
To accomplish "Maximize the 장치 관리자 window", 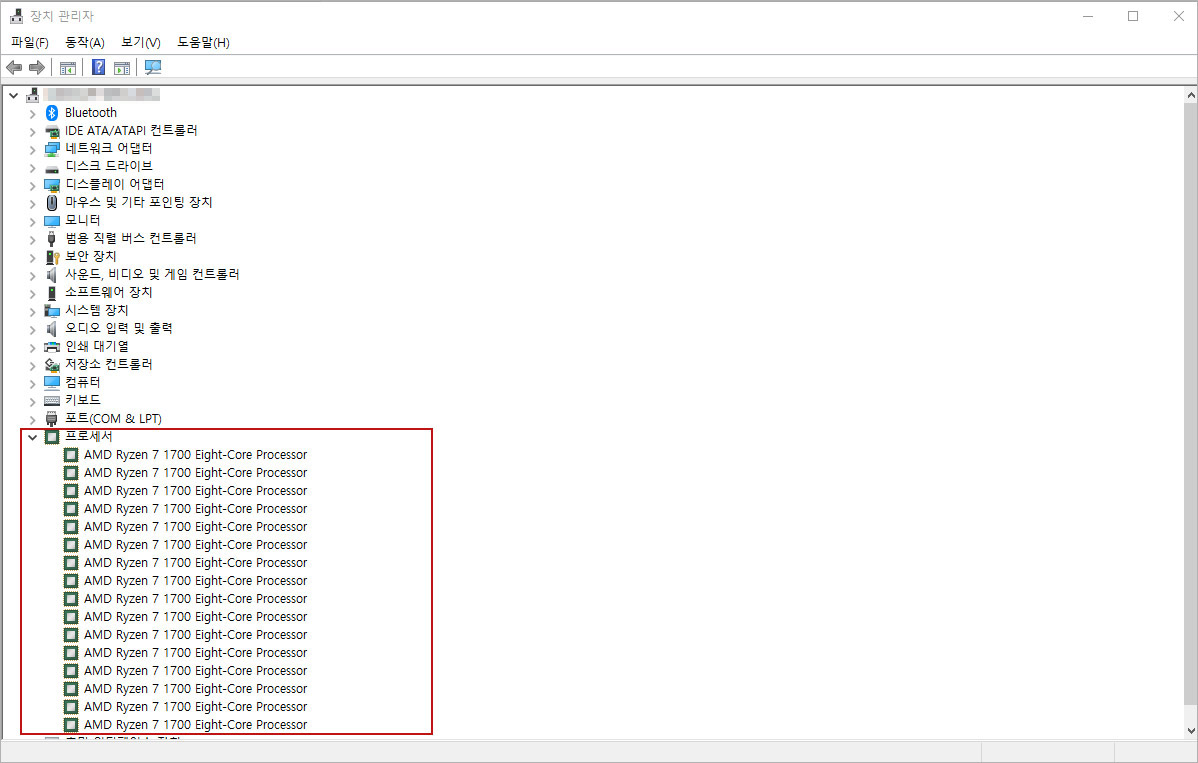I will (x=1133, y=16).
